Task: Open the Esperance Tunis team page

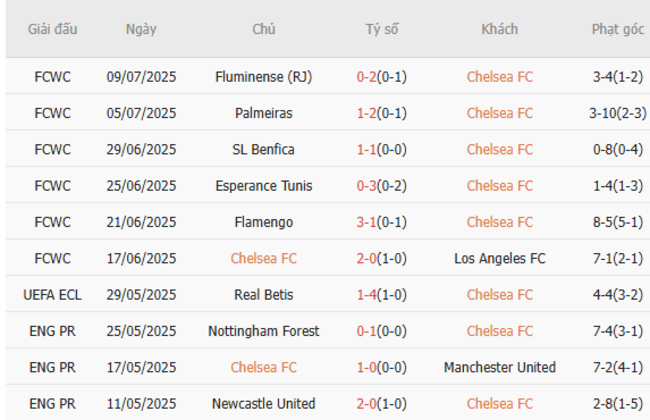Action: pyautogui.click(x=264, y=186)
